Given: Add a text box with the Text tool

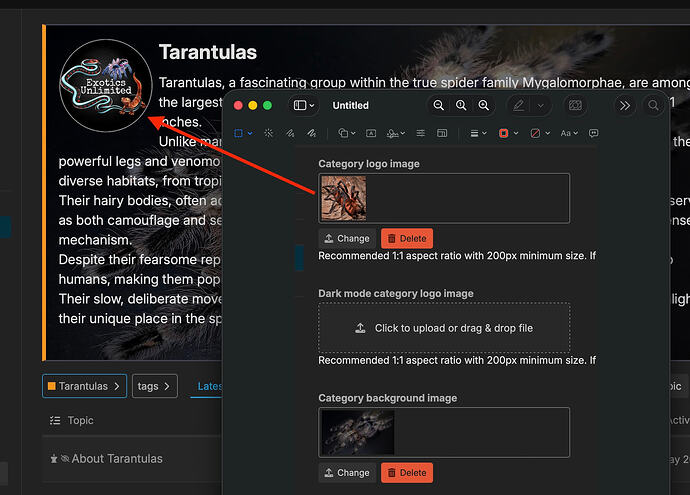Looking at the screenshot, I should click(x=371, y=133).
